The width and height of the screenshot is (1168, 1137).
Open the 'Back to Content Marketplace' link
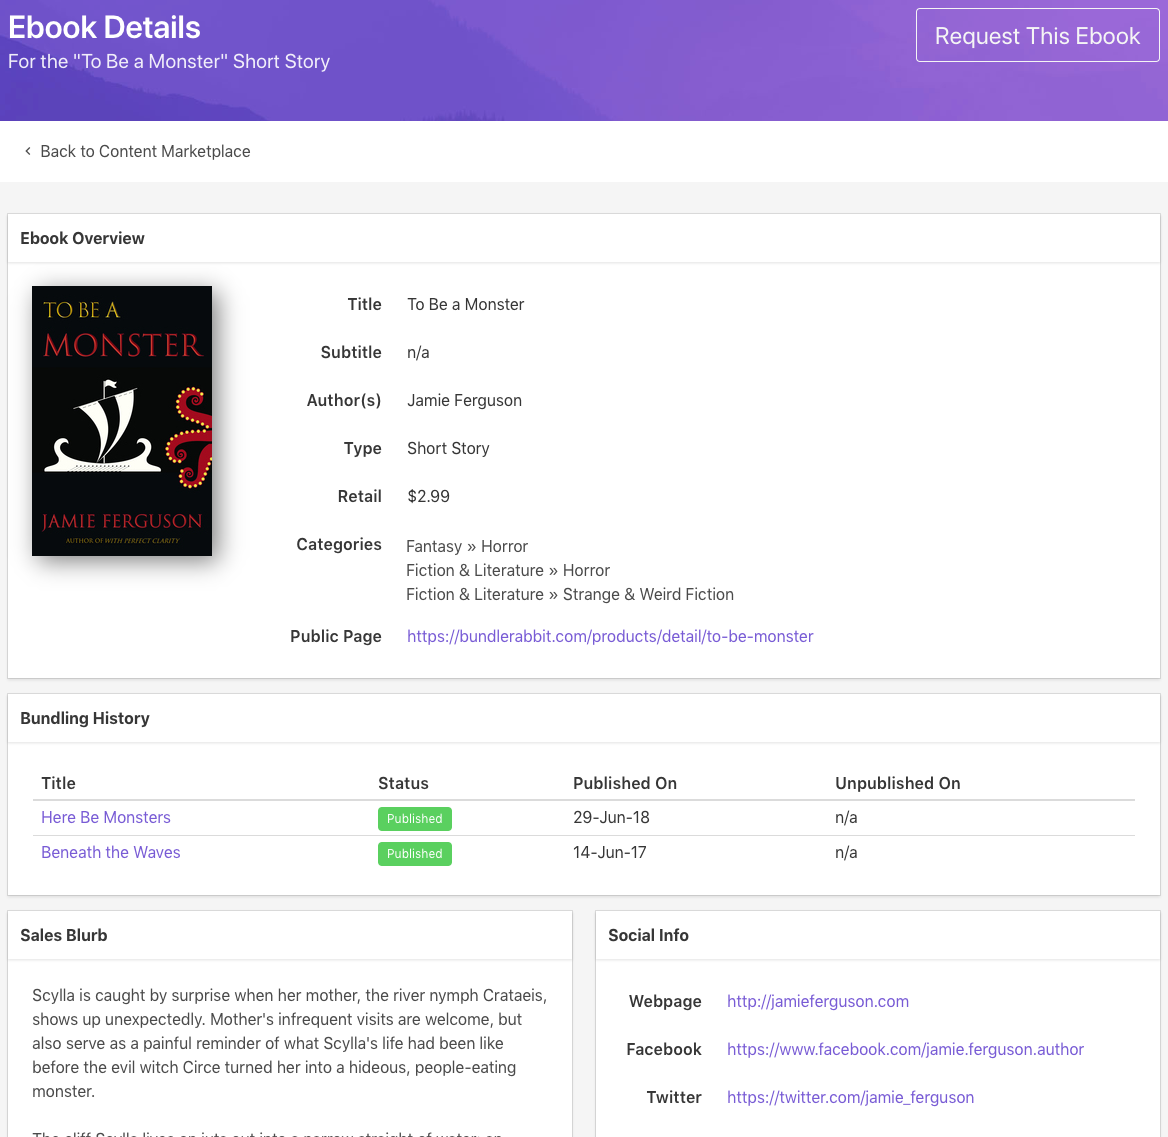coord(145,151)
